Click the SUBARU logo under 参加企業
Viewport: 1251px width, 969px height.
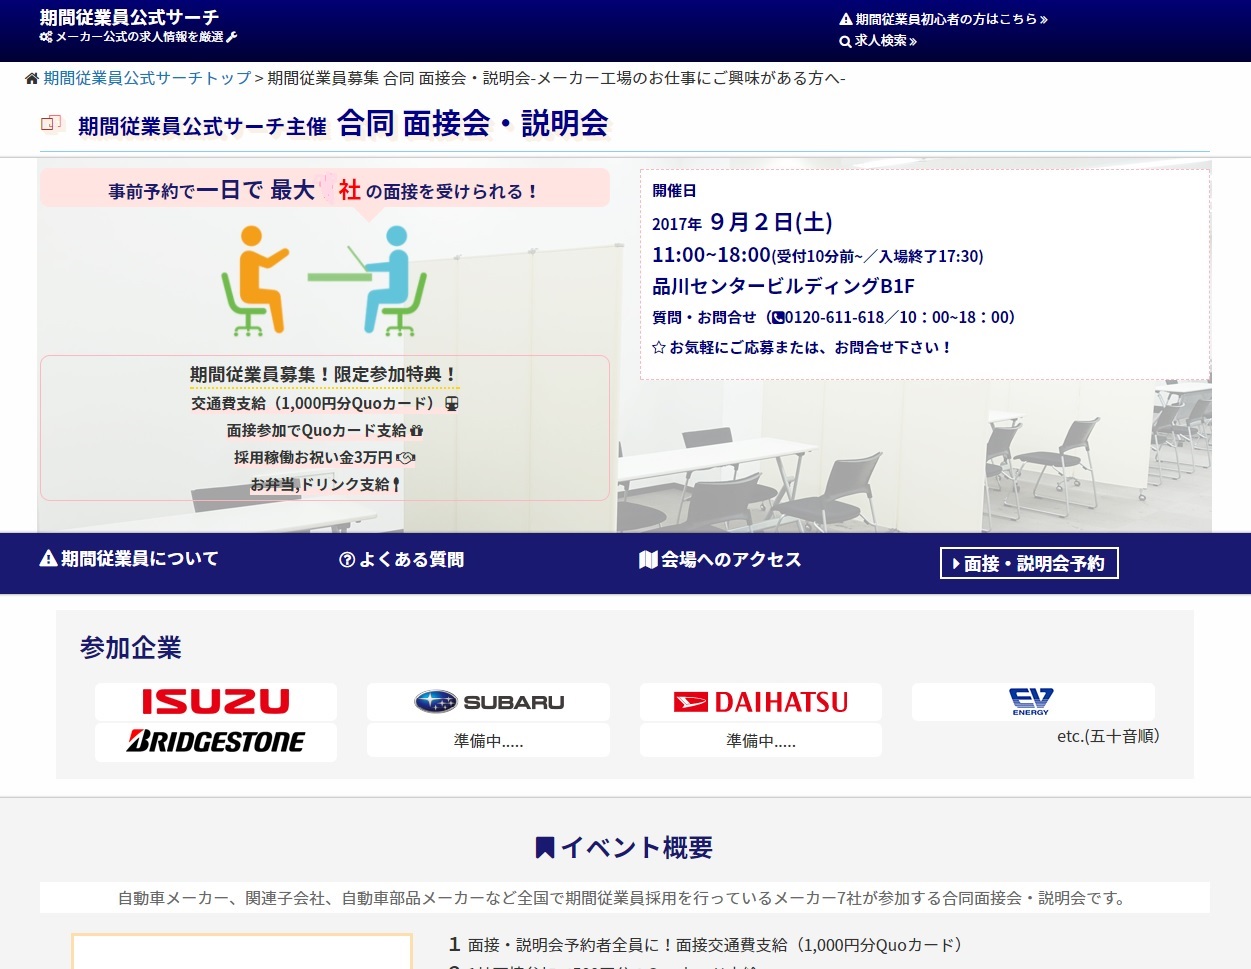(x=488, y=701)
